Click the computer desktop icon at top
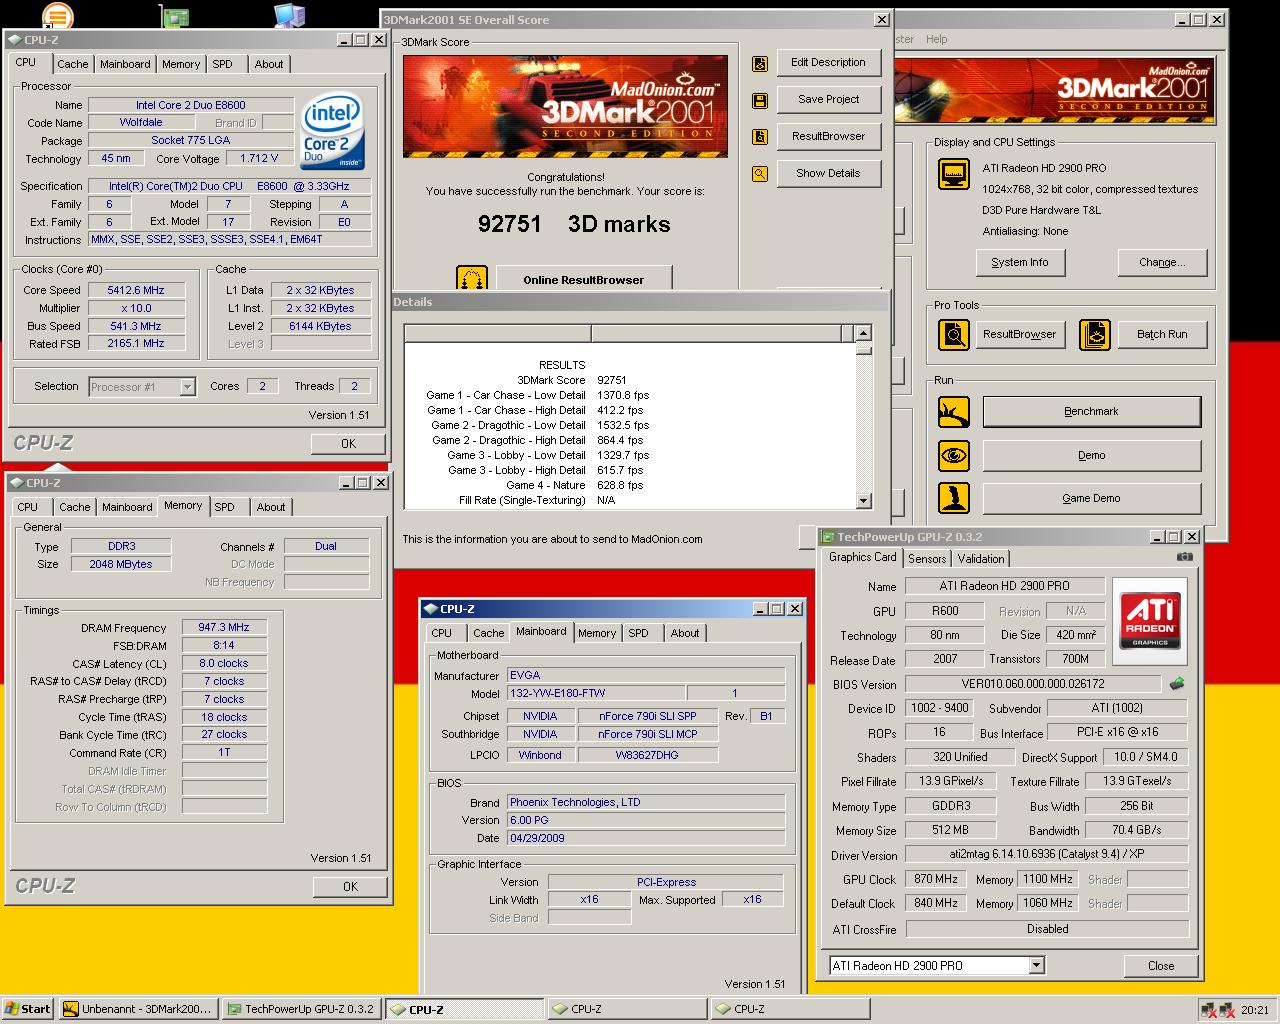Viewport: 1280px width, 1024px height. (290, 14)
